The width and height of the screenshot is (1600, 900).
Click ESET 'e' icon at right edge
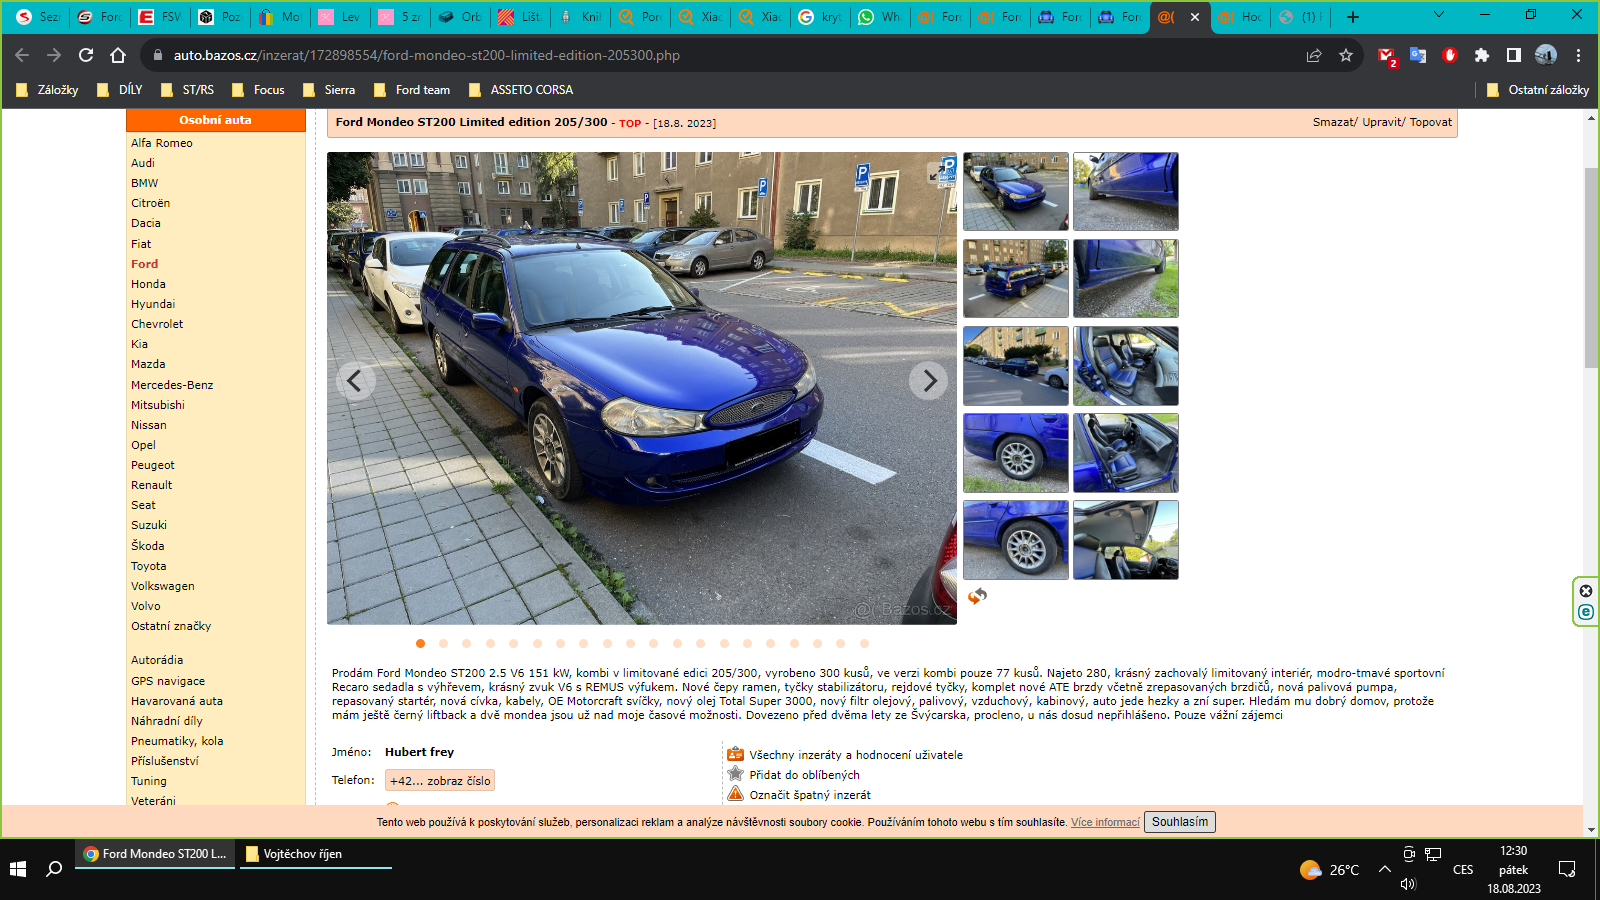(x=1586, y=612)
